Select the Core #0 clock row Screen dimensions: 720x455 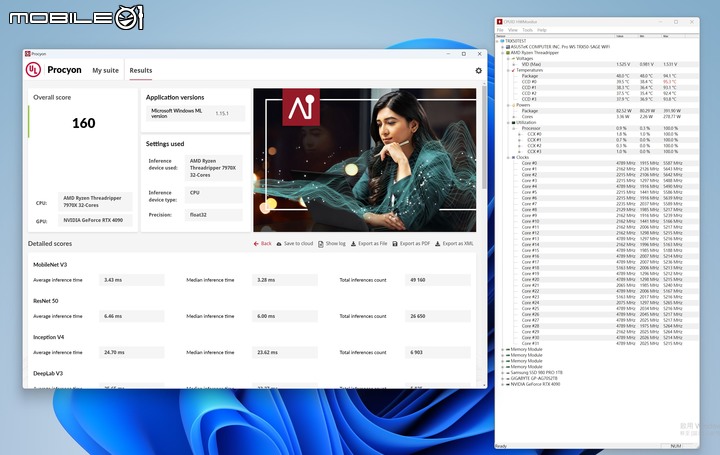(597, 163)
